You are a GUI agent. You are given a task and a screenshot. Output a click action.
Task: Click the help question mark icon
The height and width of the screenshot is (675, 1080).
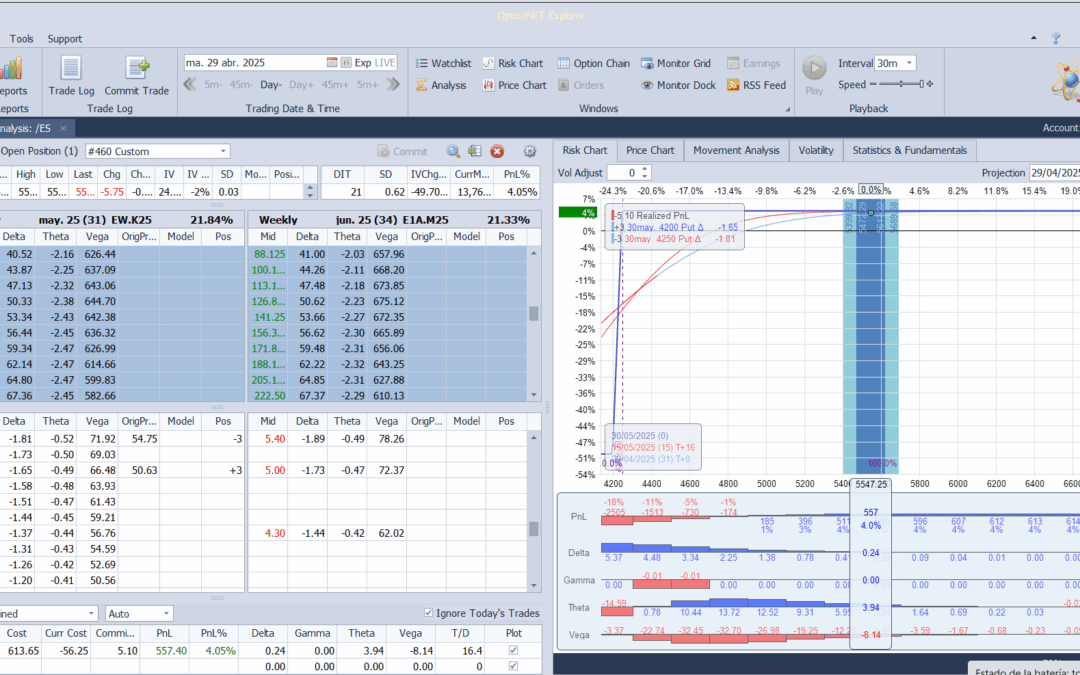point(1056,39)
